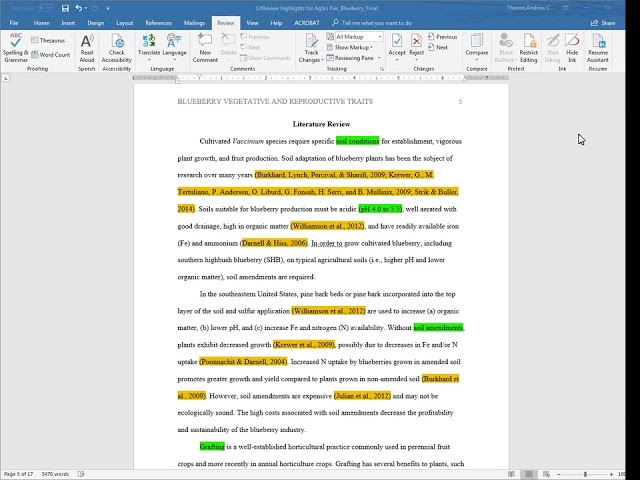Image resolution: width=640 pixels, height=480 pixels.
Task: Open the Layout tab
Action: tap(124, 23)
